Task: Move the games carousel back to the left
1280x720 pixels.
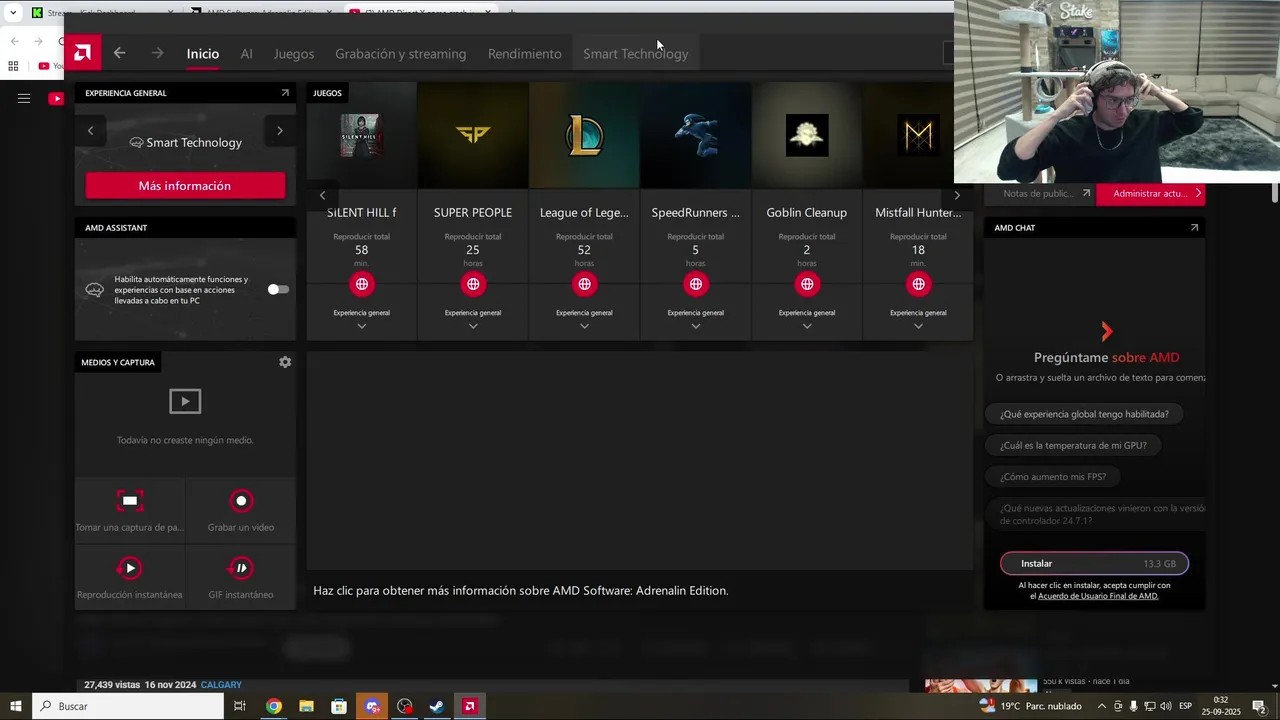Action: pyautogui.click(x=322, y=195)
